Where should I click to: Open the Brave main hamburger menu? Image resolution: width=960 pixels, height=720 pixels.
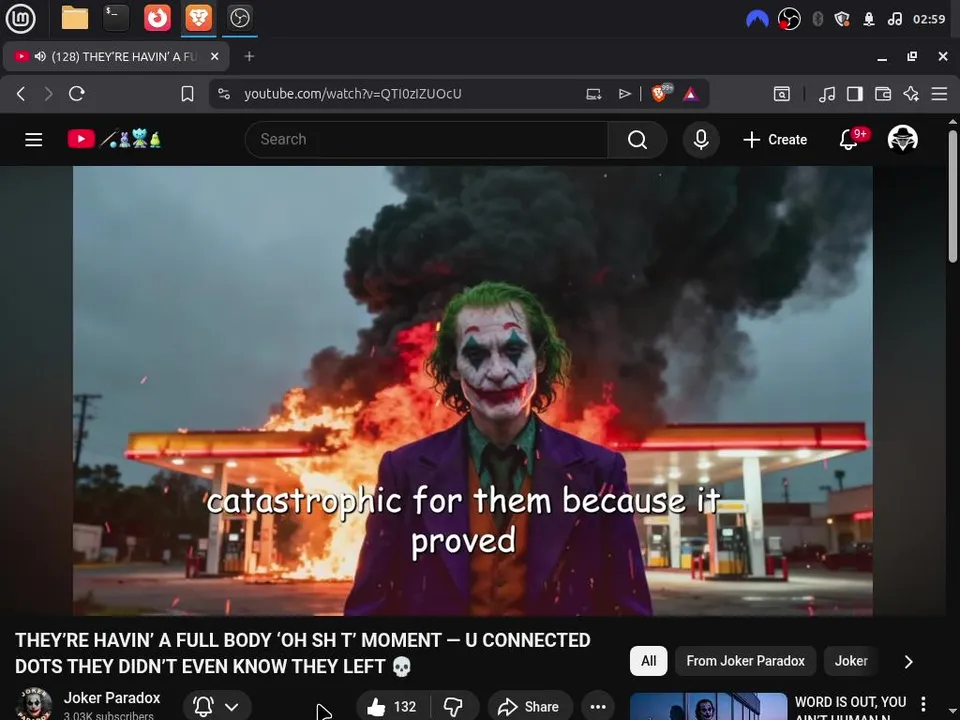click(939, 94)
